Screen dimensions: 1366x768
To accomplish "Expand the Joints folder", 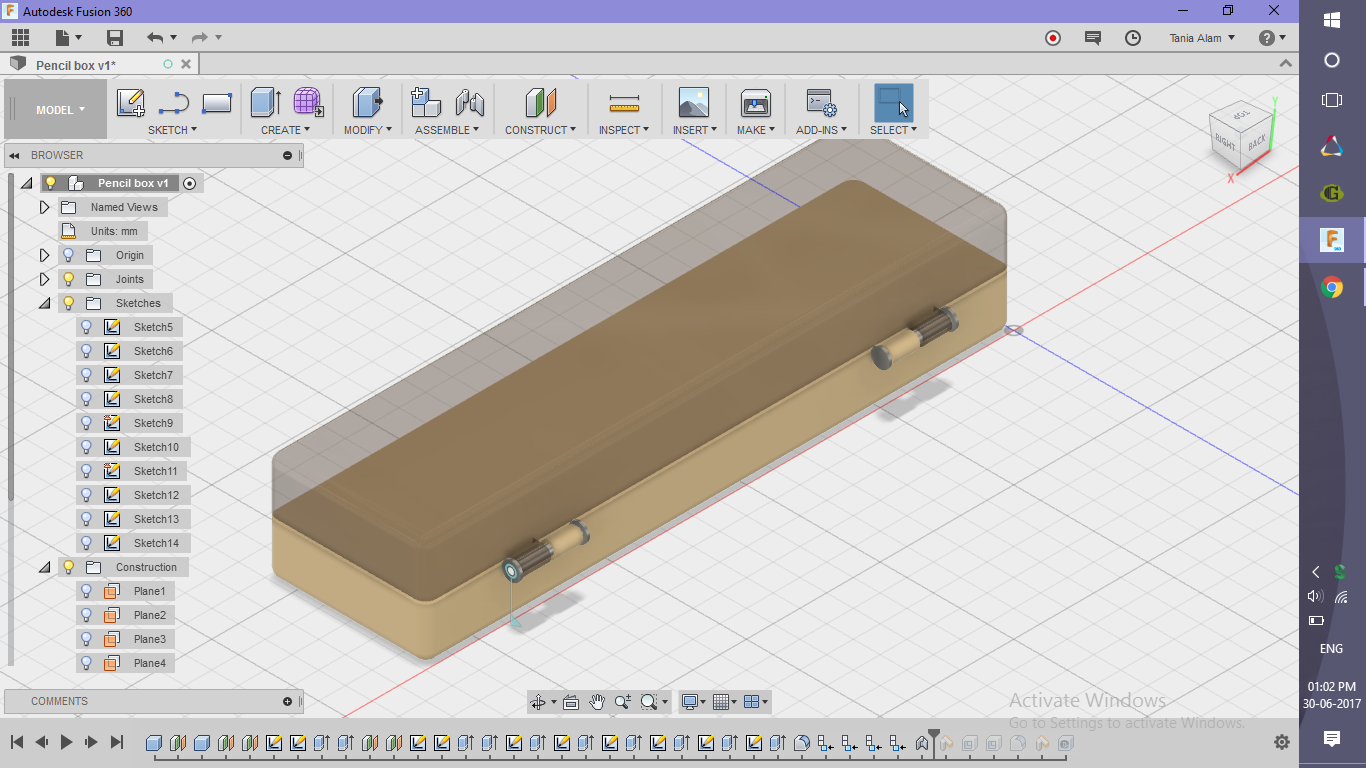I will [x=44, y=279].
